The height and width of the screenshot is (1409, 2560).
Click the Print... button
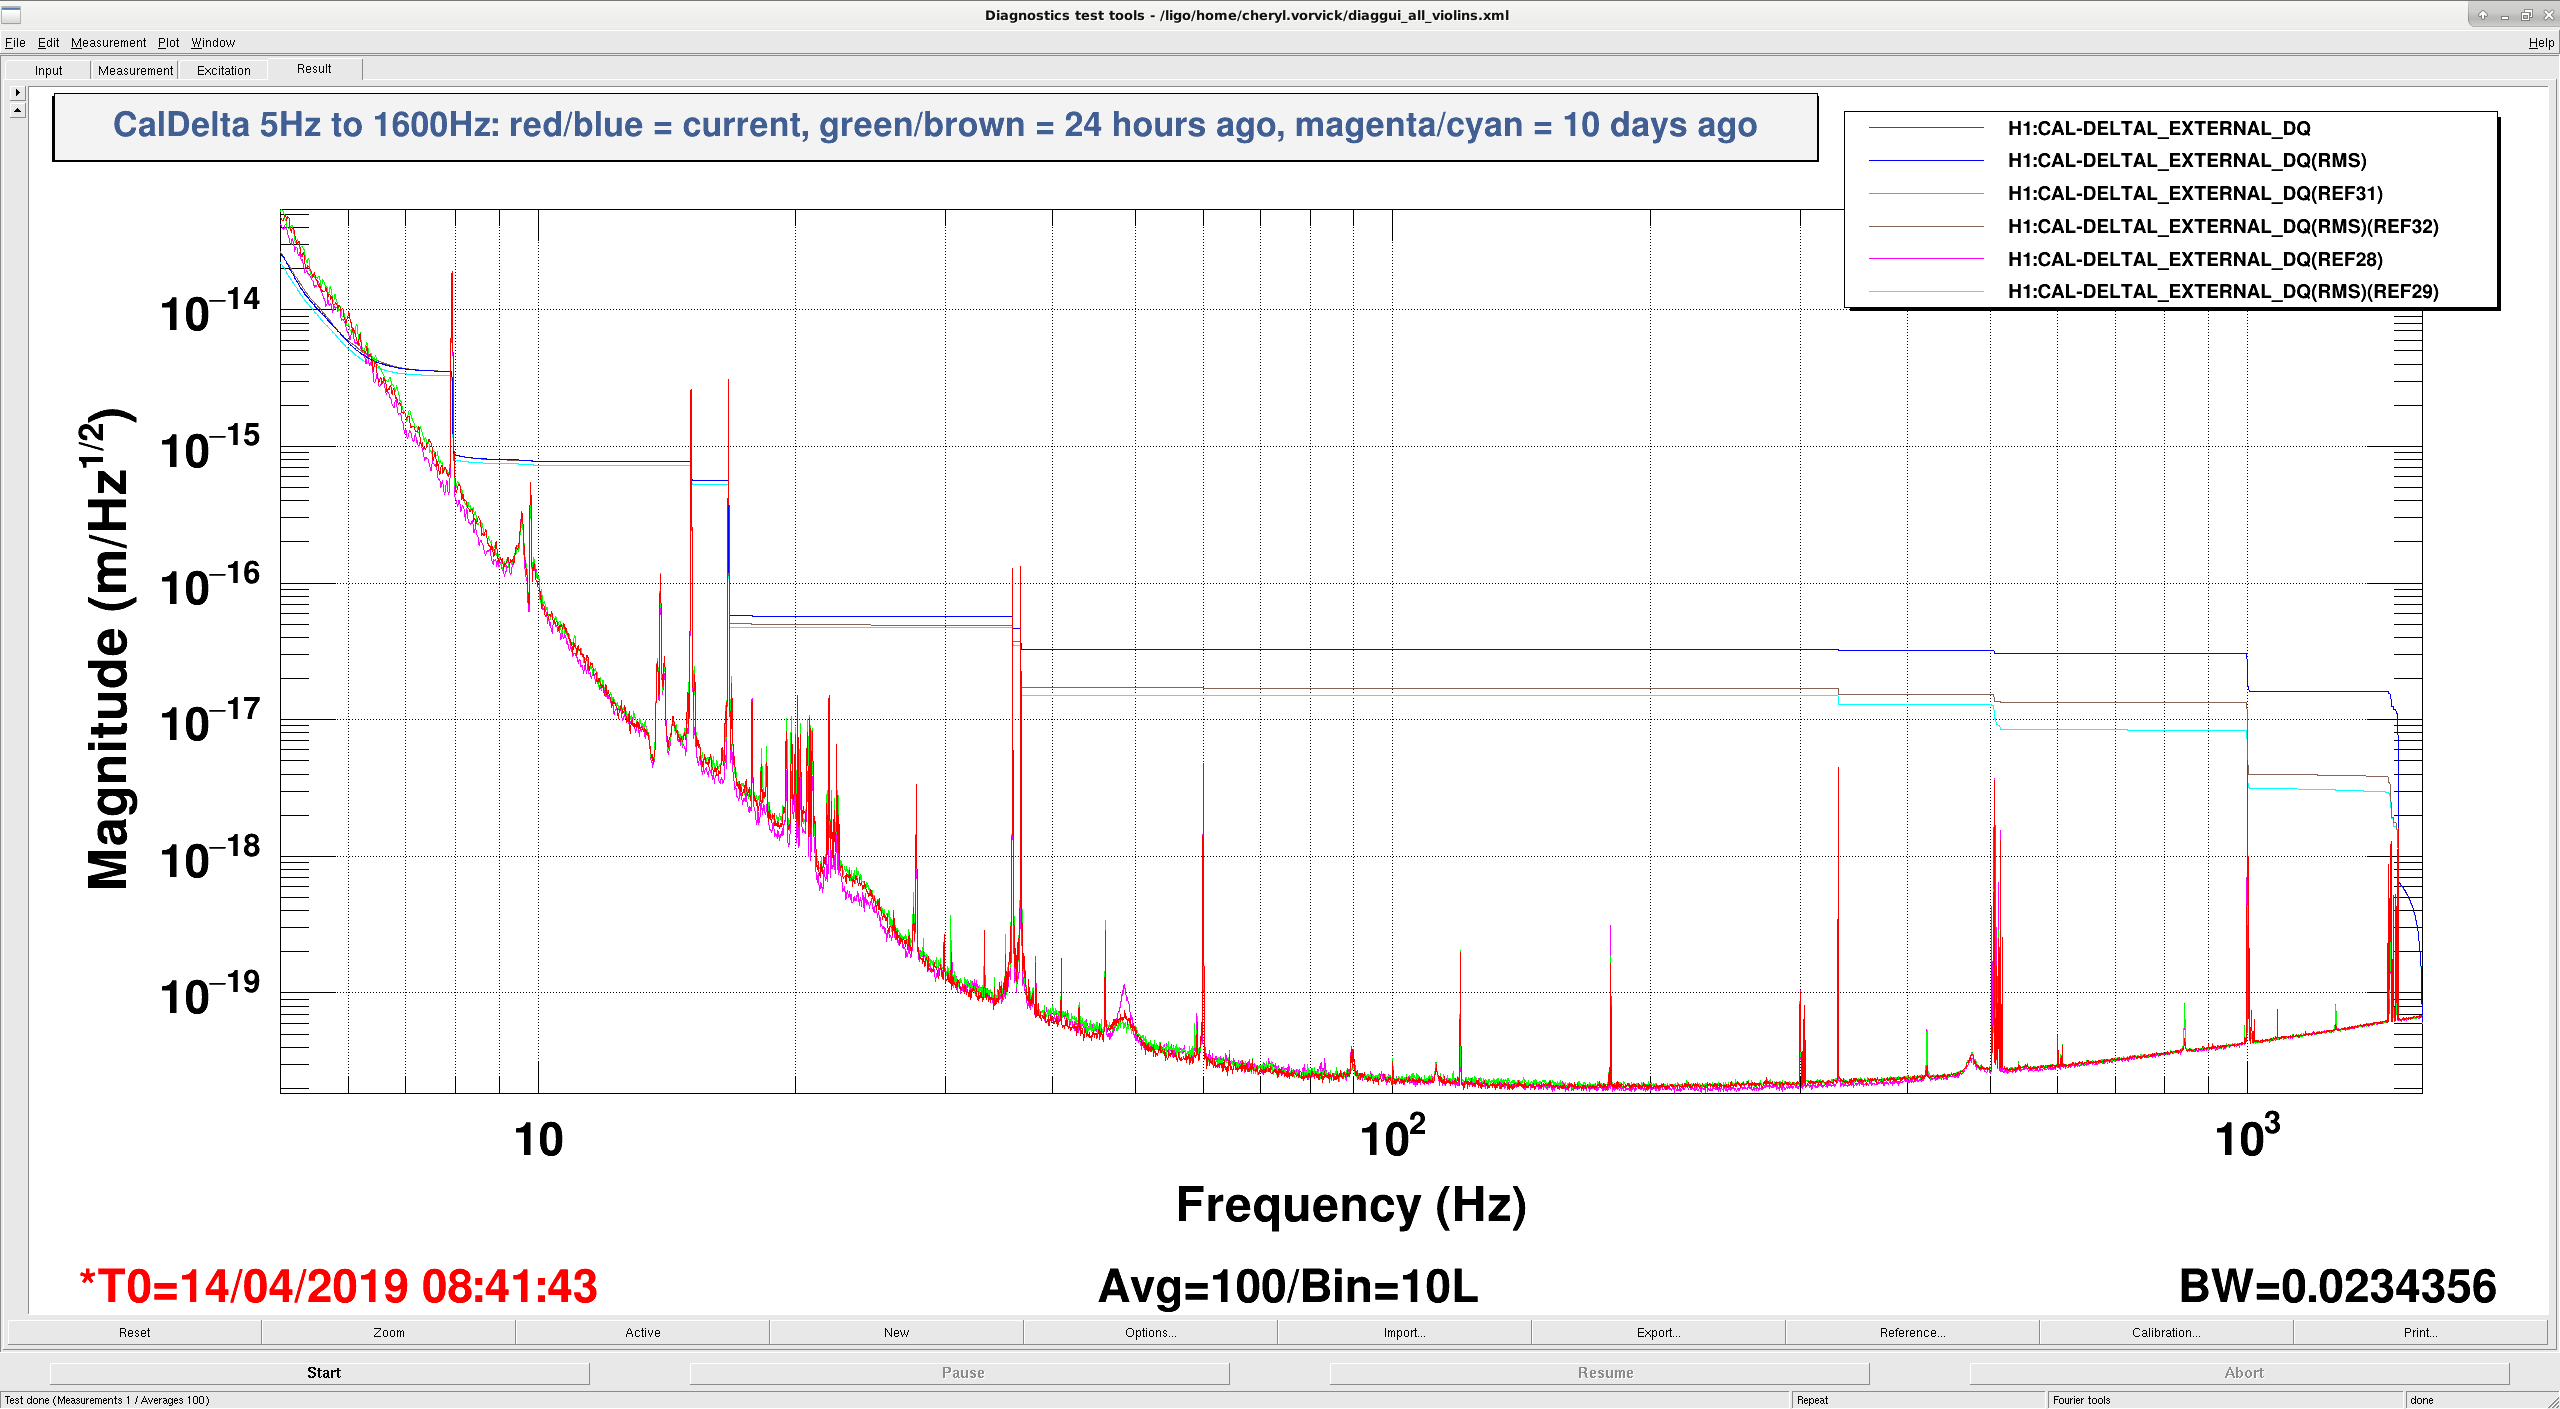(2420, 1332)
